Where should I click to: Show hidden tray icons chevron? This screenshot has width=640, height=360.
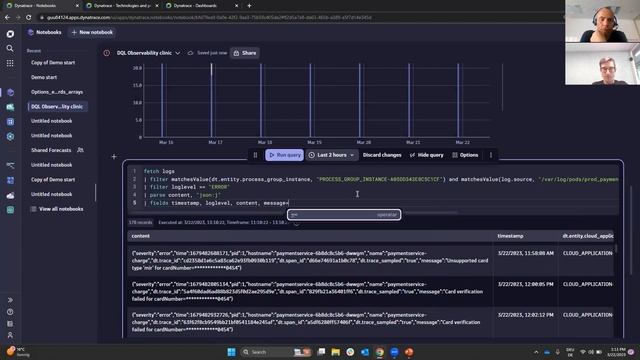536,352
